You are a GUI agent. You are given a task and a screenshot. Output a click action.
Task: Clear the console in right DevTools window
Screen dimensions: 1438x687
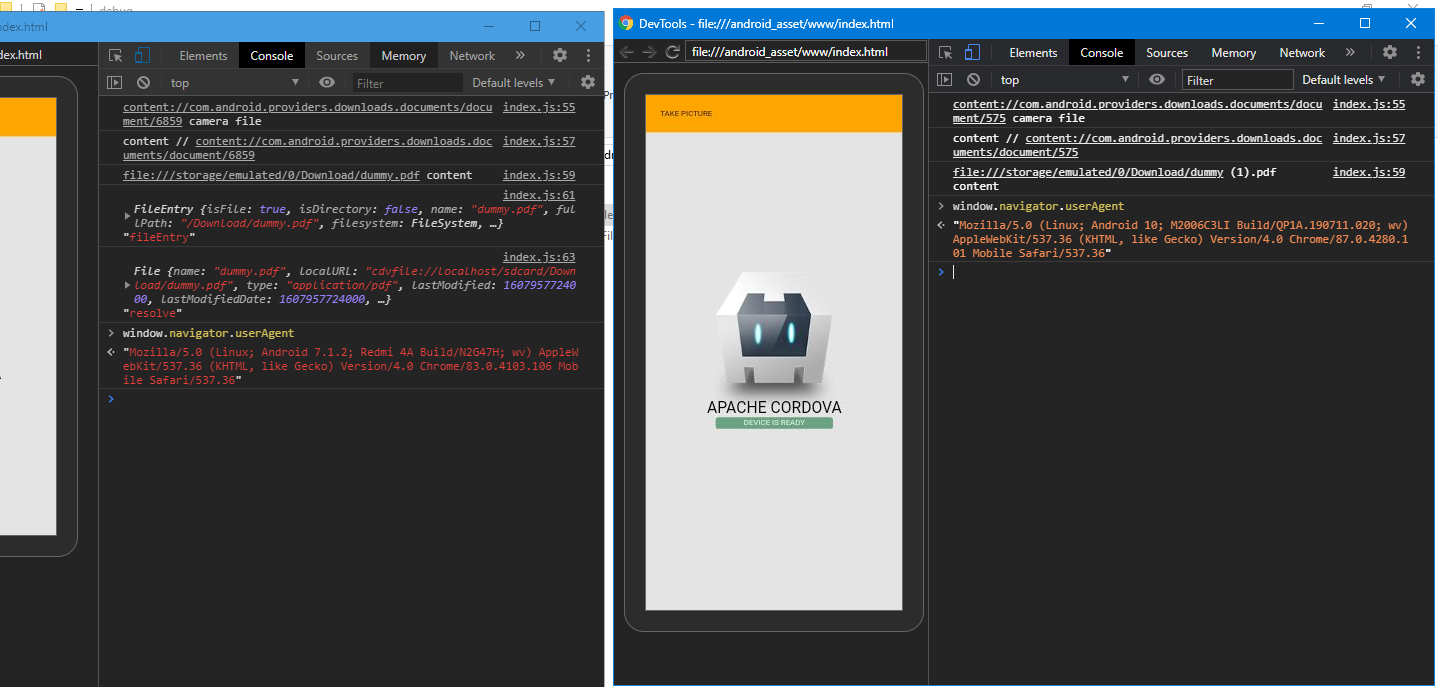(x=974, y=80)
